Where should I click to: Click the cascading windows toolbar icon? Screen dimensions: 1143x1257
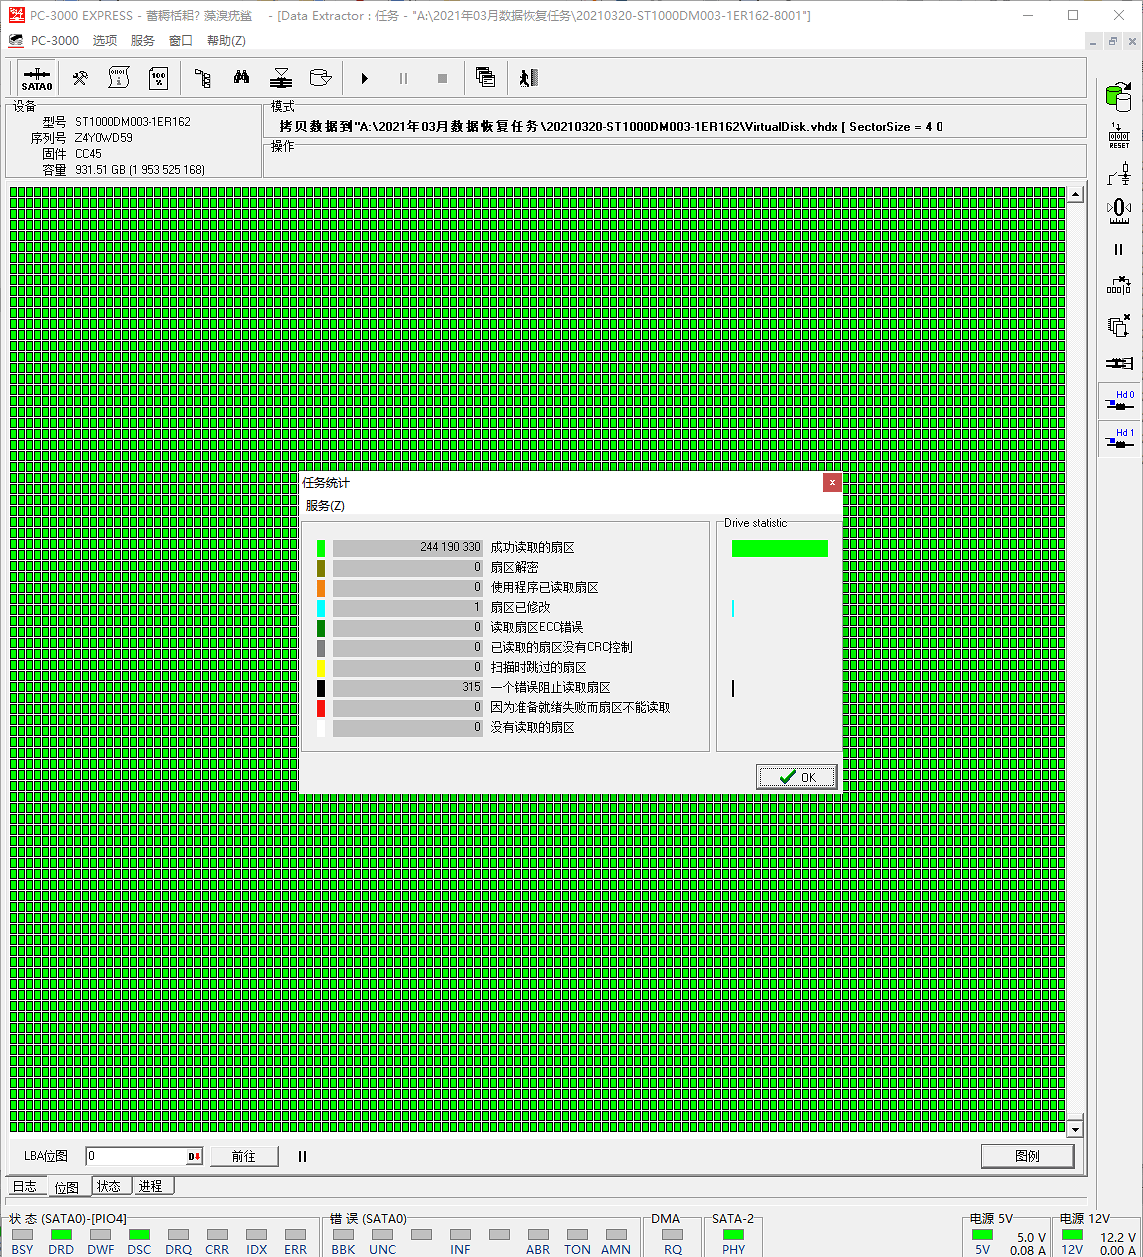click(x=486, y=78)
